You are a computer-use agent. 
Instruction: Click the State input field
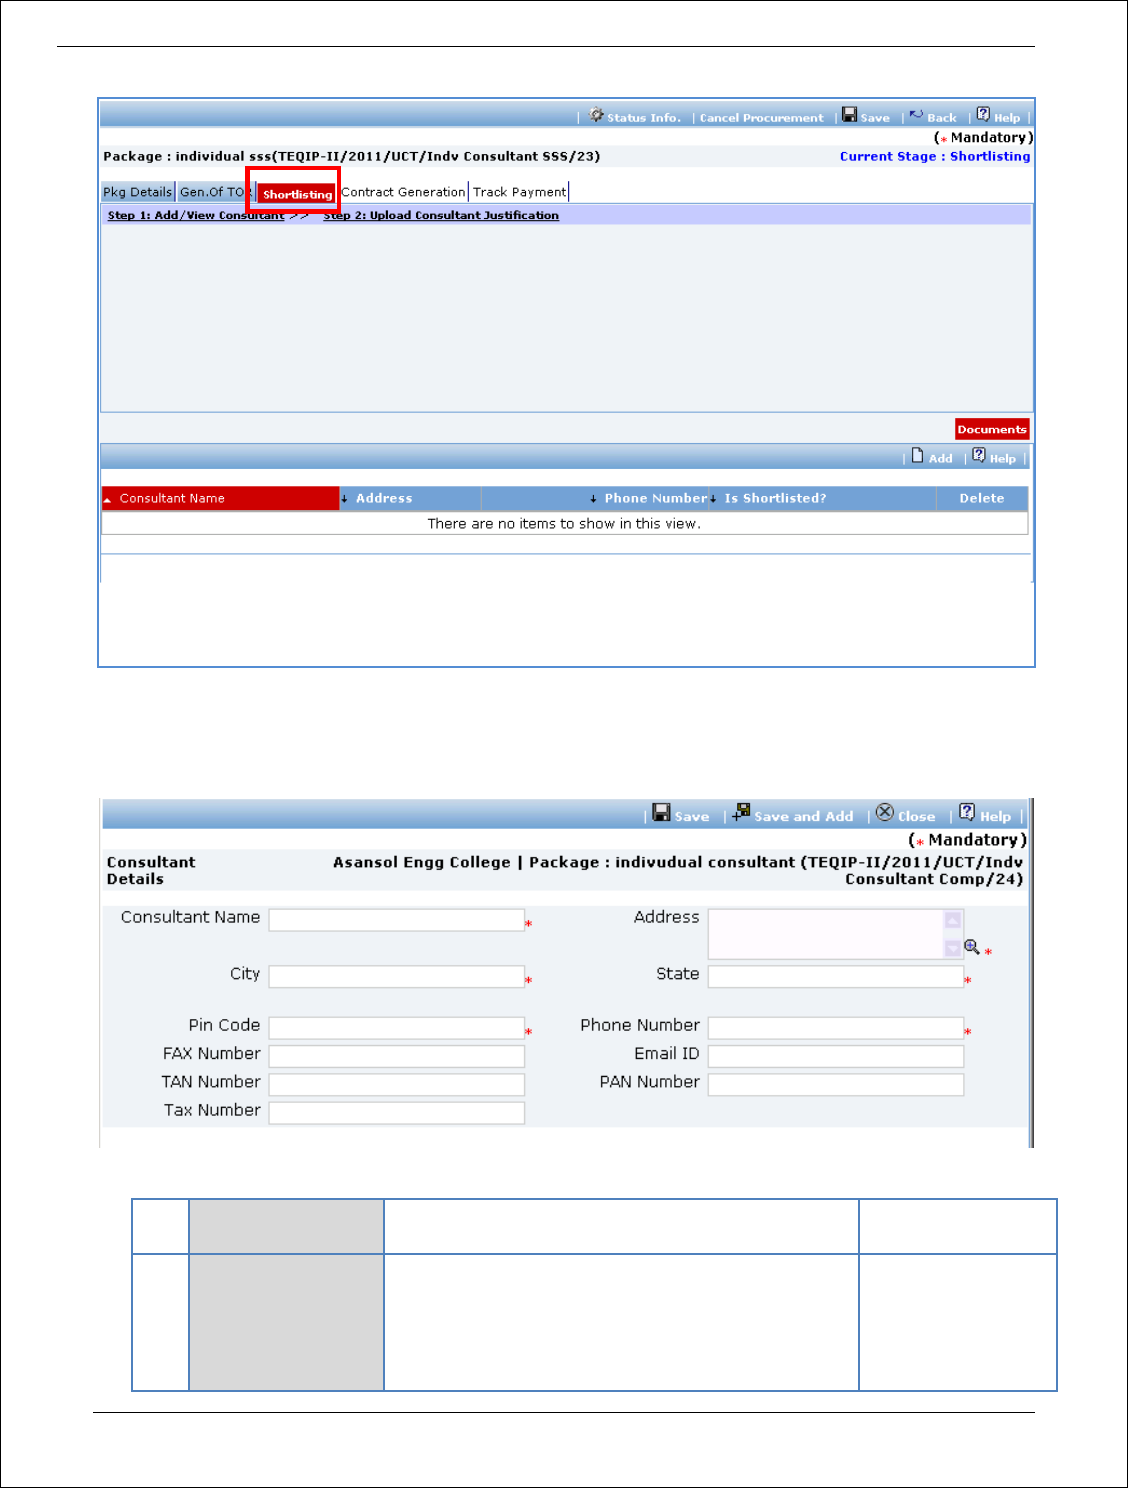(x=836, y=976)
